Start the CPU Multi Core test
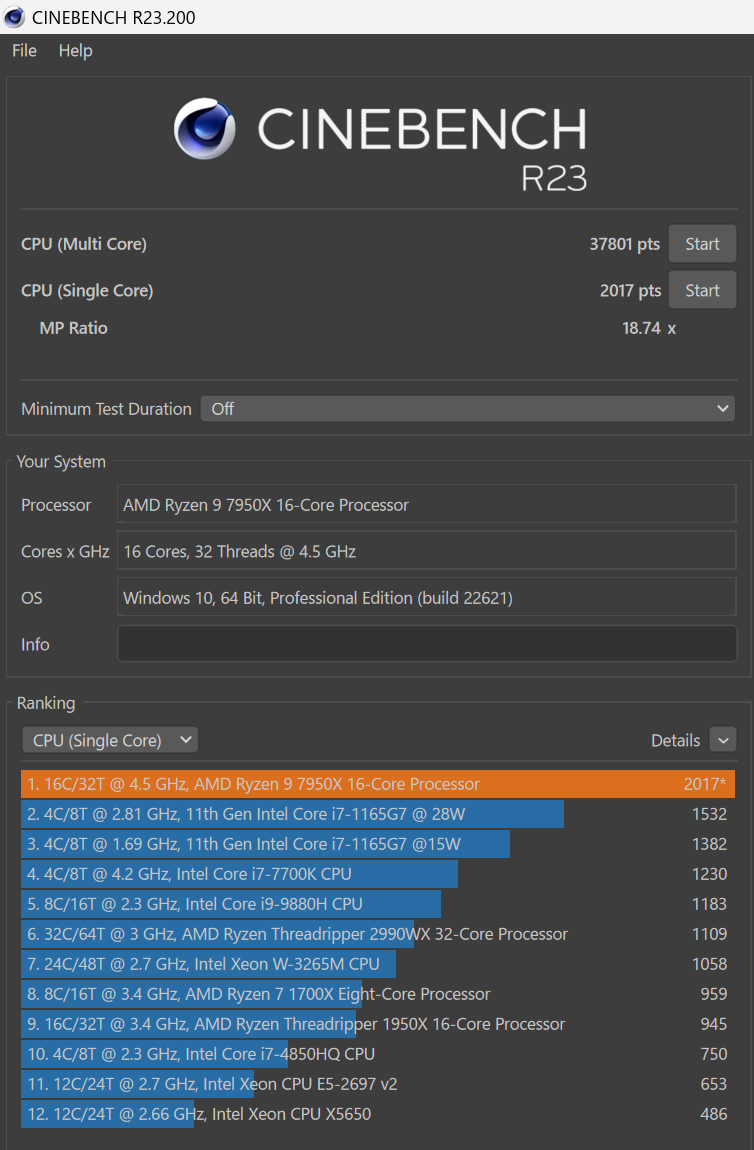 (702, 243)
